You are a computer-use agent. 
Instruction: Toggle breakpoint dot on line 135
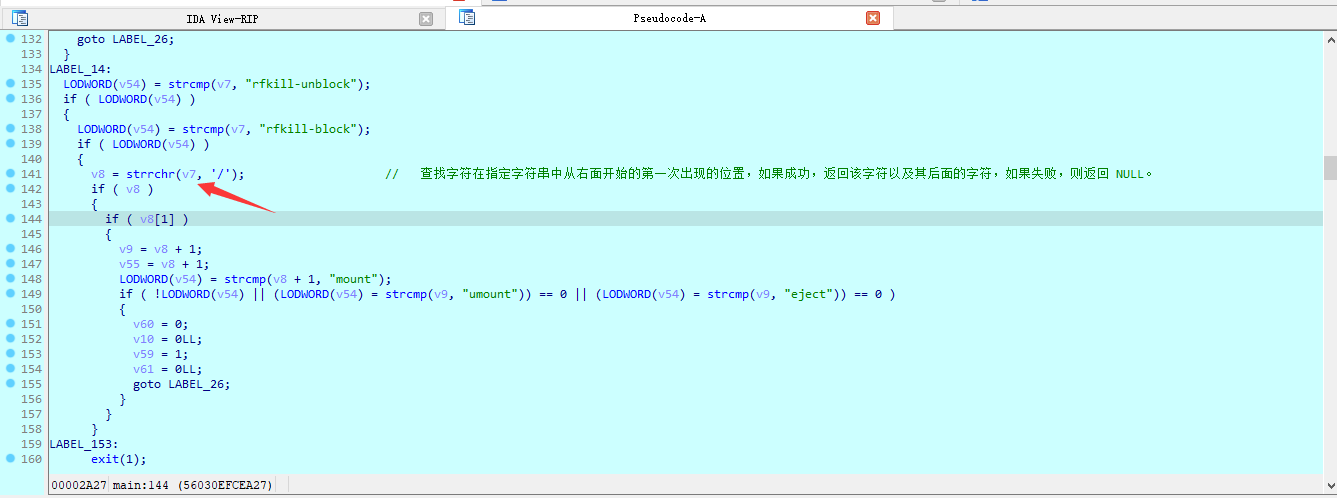[10, 84]
